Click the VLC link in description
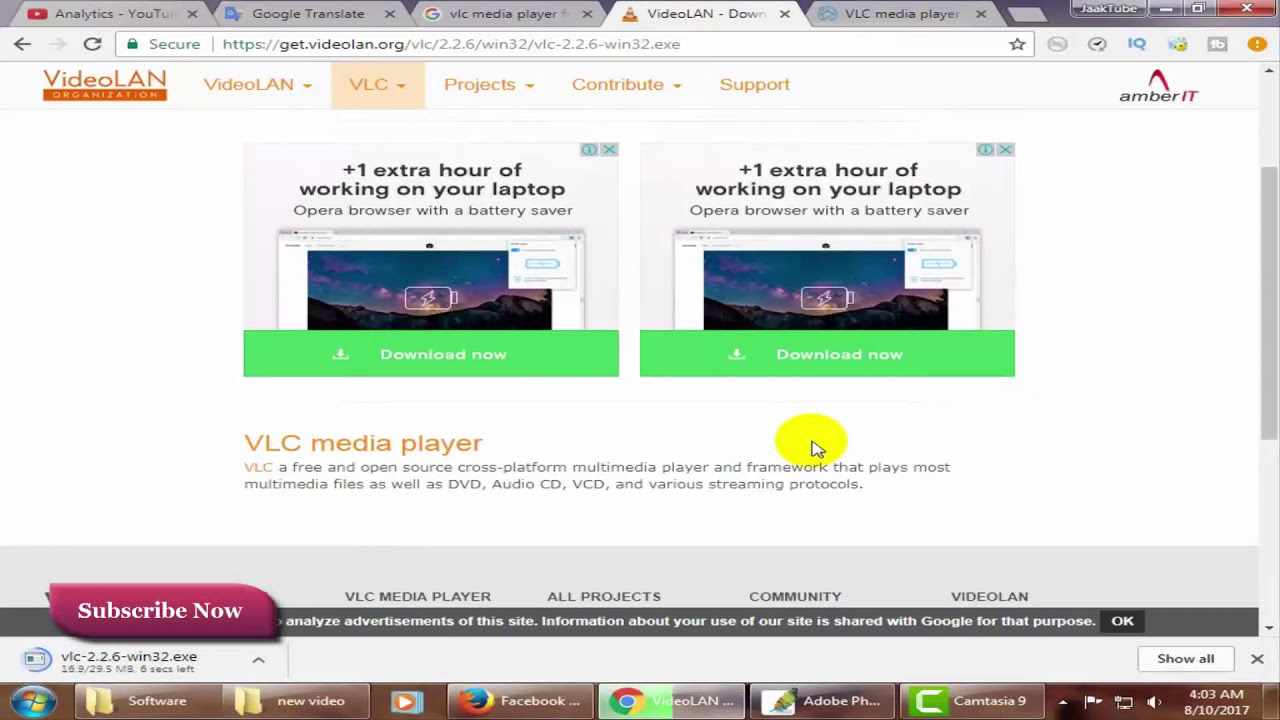This screenshot has width=1280, height=720. 258,467
